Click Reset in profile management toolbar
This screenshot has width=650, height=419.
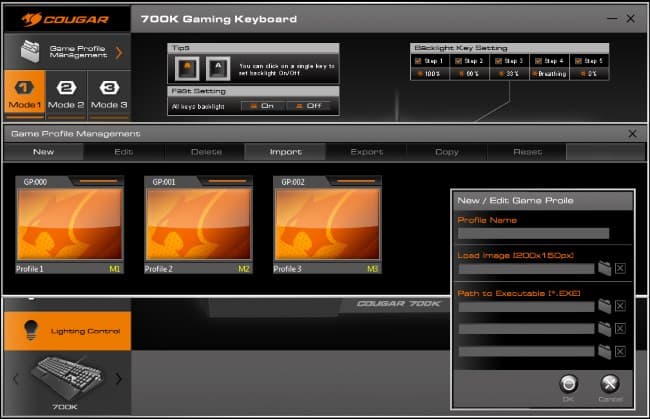527,152
